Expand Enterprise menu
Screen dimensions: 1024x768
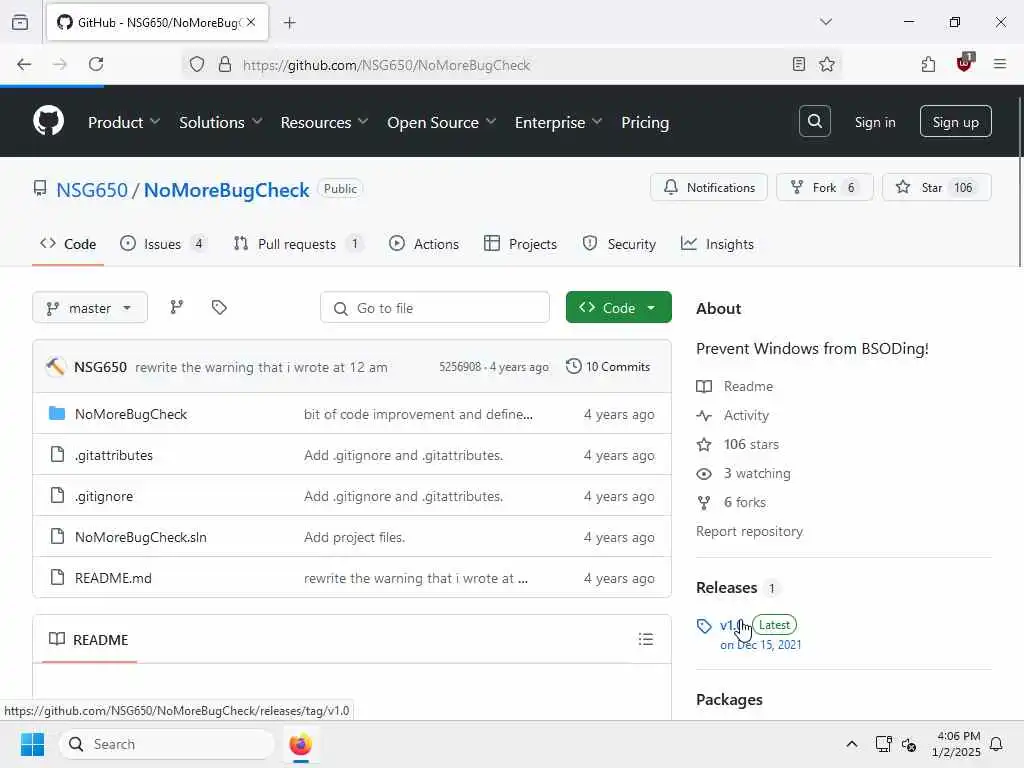point(558,122)
